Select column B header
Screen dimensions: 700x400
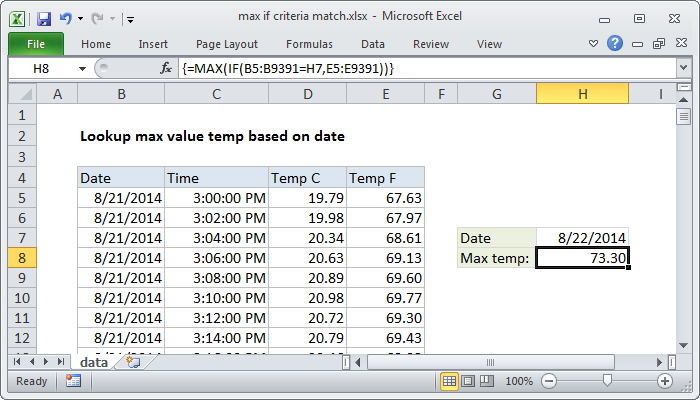tap(121, 94)
